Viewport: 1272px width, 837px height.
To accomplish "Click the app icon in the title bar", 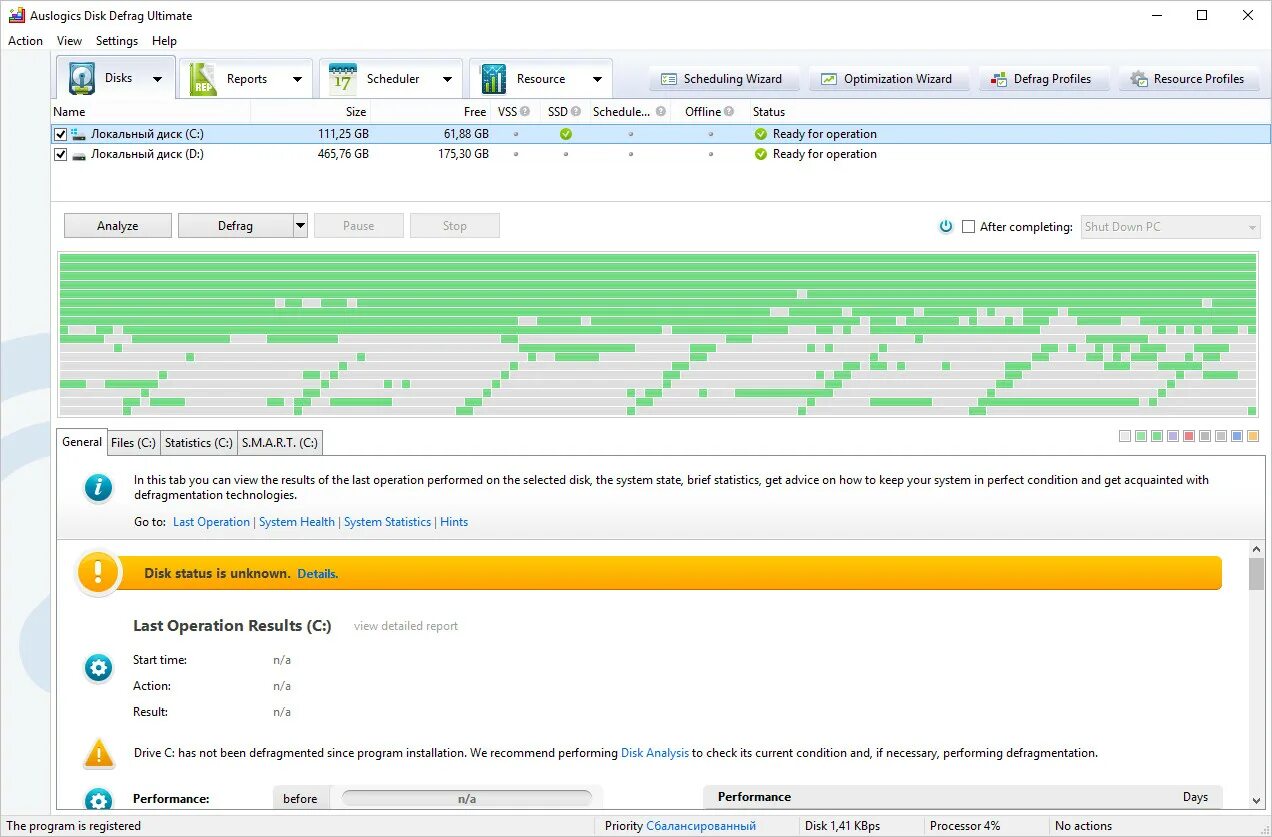I will coord(16,16).
